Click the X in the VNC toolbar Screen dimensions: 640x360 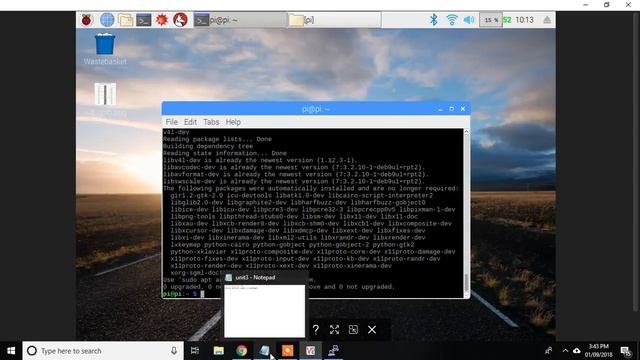372,329
